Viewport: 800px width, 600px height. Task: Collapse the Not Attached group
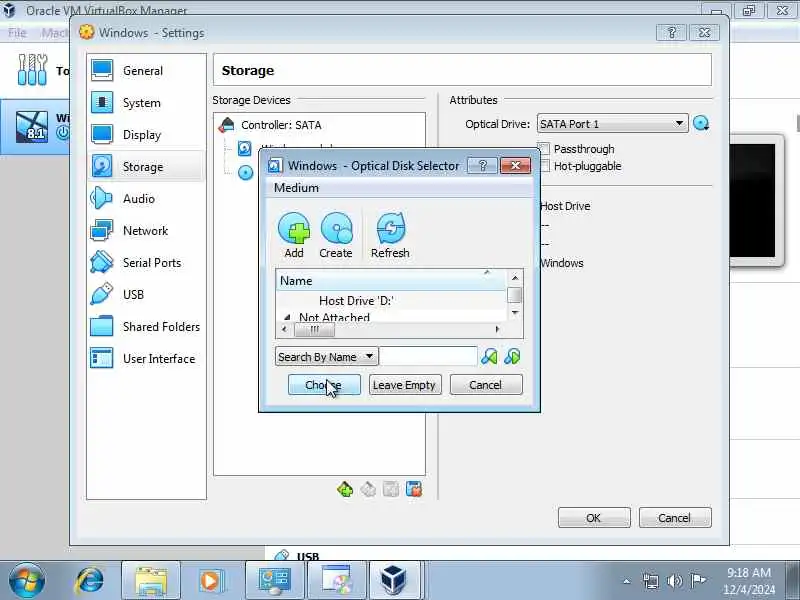tap(287, 317)
